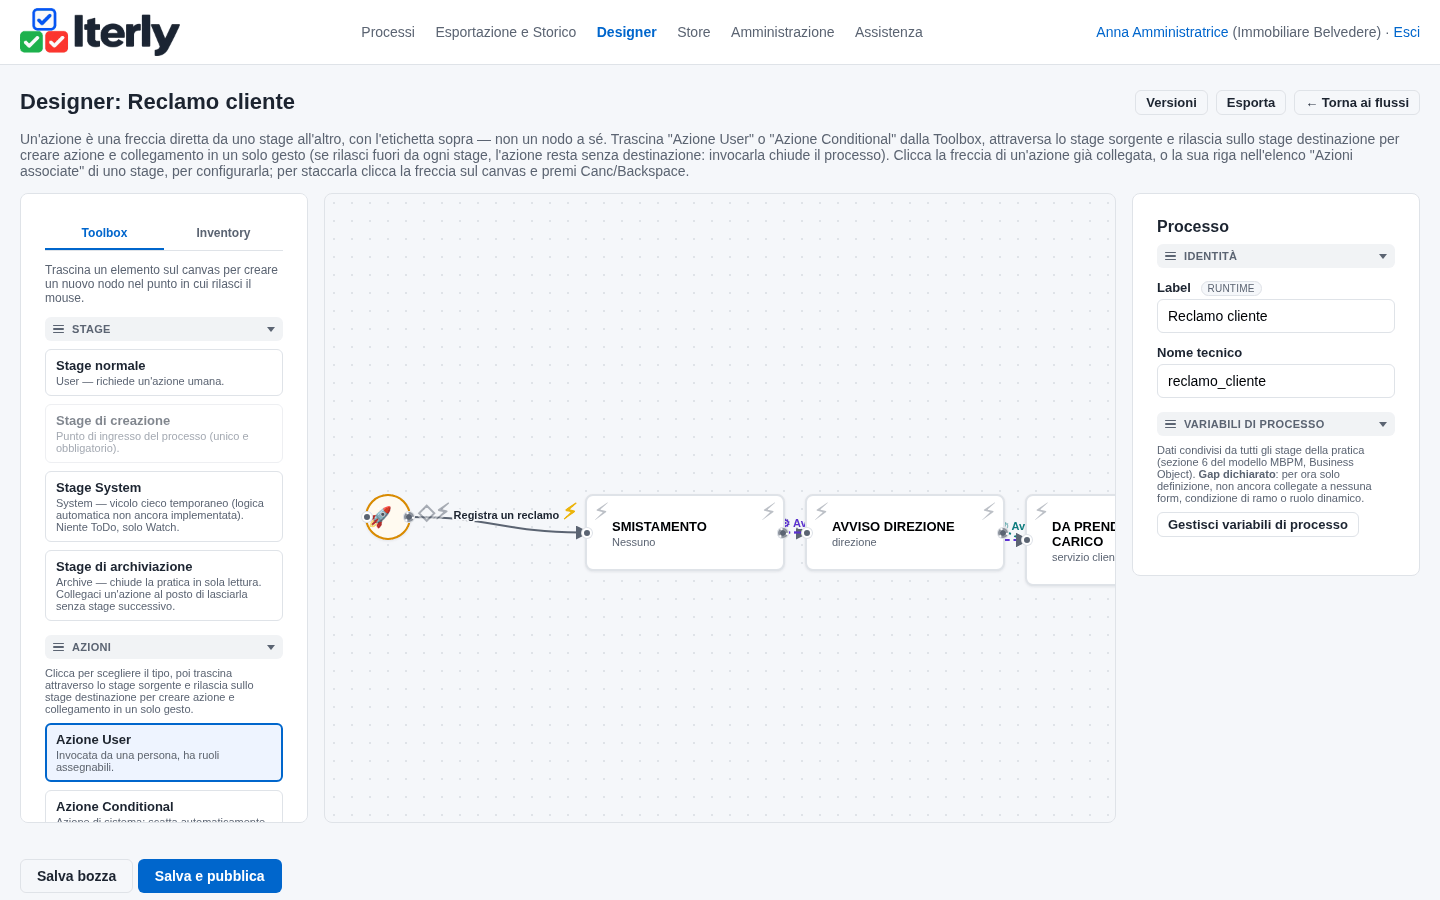Collapse the AZIONI section arrow
The image size is (1440, 900).
271,647
